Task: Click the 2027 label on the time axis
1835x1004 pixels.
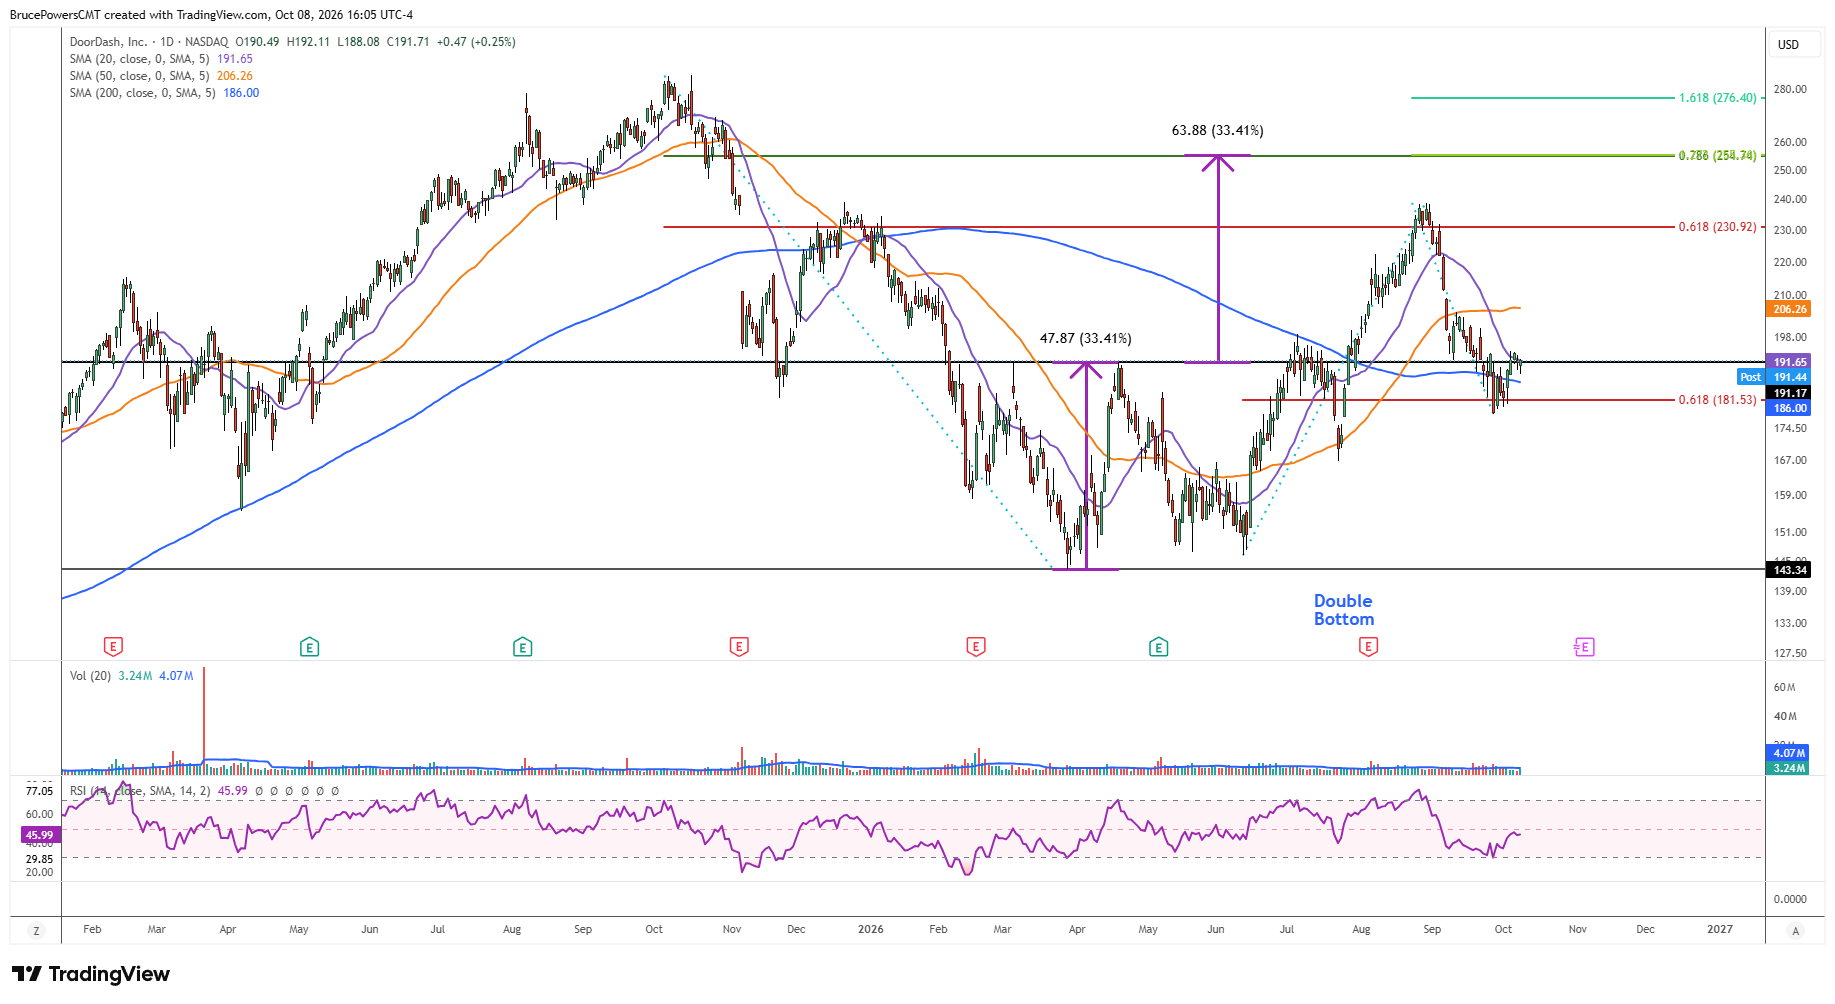Action: [x=1720, y=929]
